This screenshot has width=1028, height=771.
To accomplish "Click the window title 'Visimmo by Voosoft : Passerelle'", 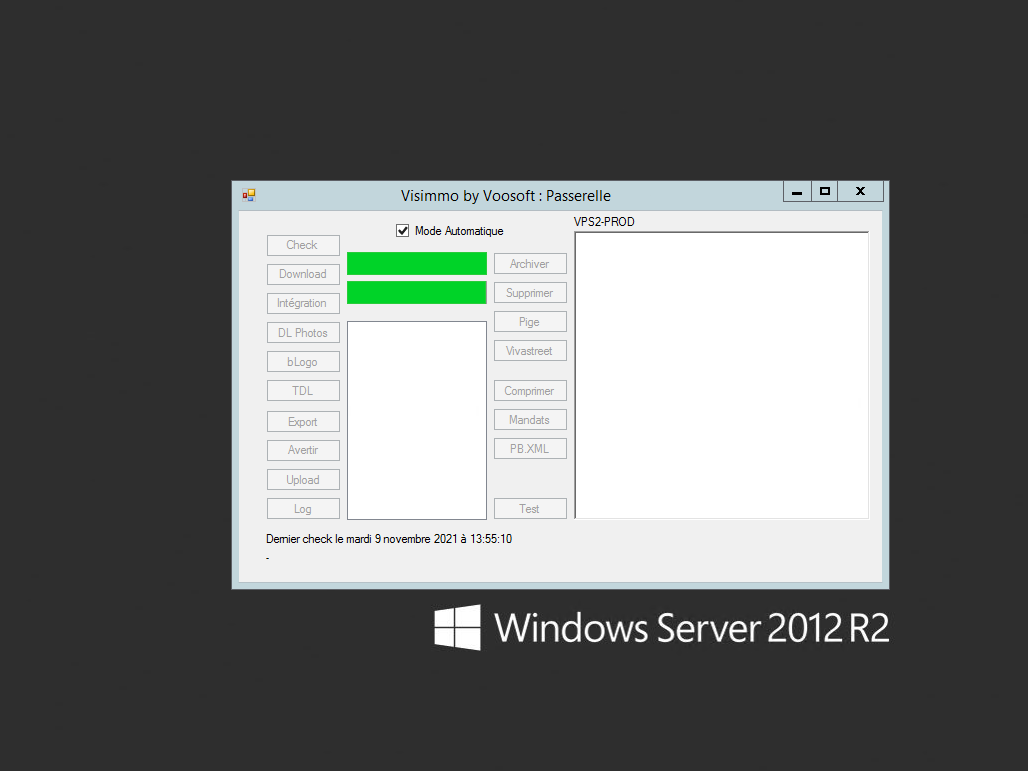I will tap(505, 195).
